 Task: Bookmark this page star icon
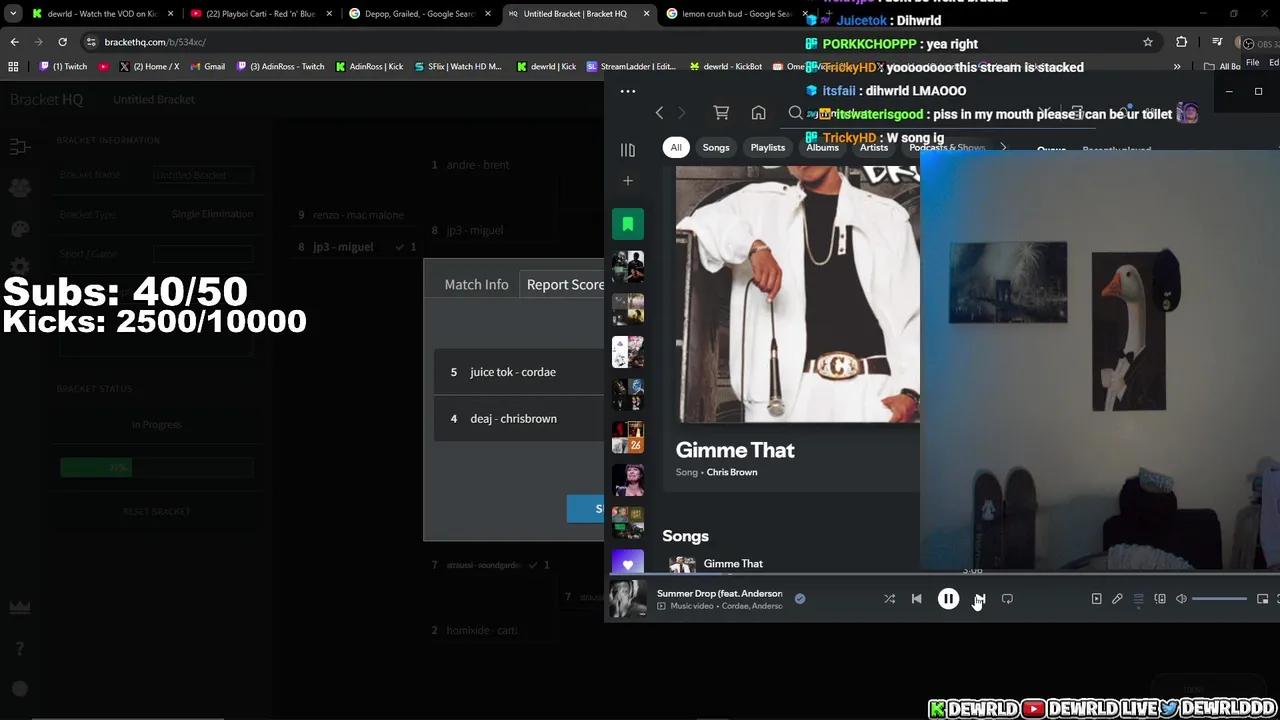(1148, 42)
